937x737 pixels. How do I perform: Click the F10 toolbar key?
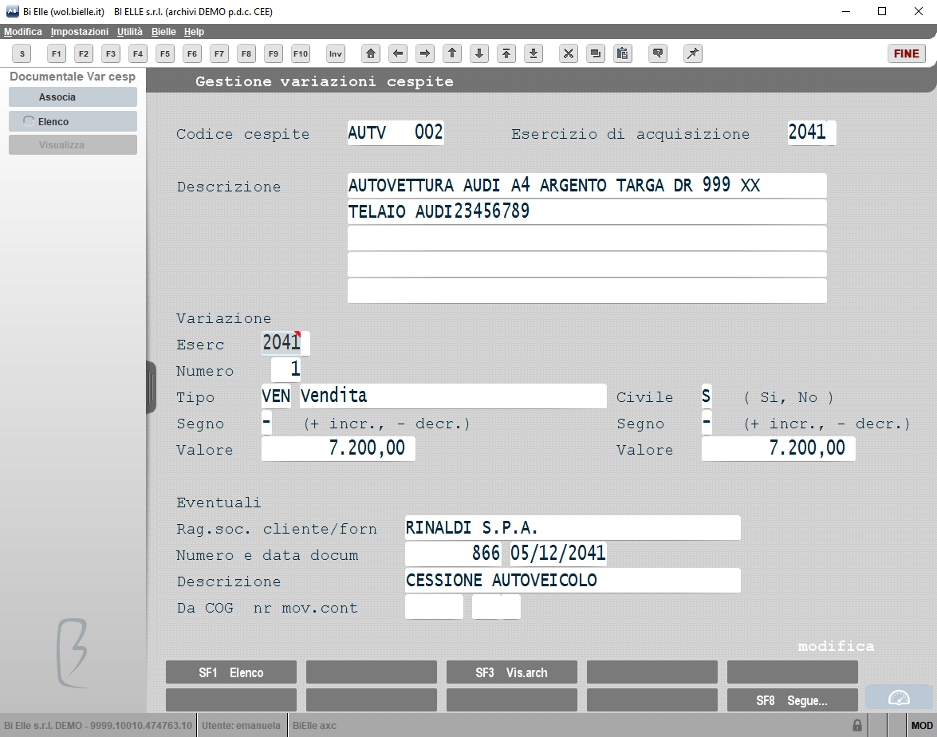tap(301, 54)
